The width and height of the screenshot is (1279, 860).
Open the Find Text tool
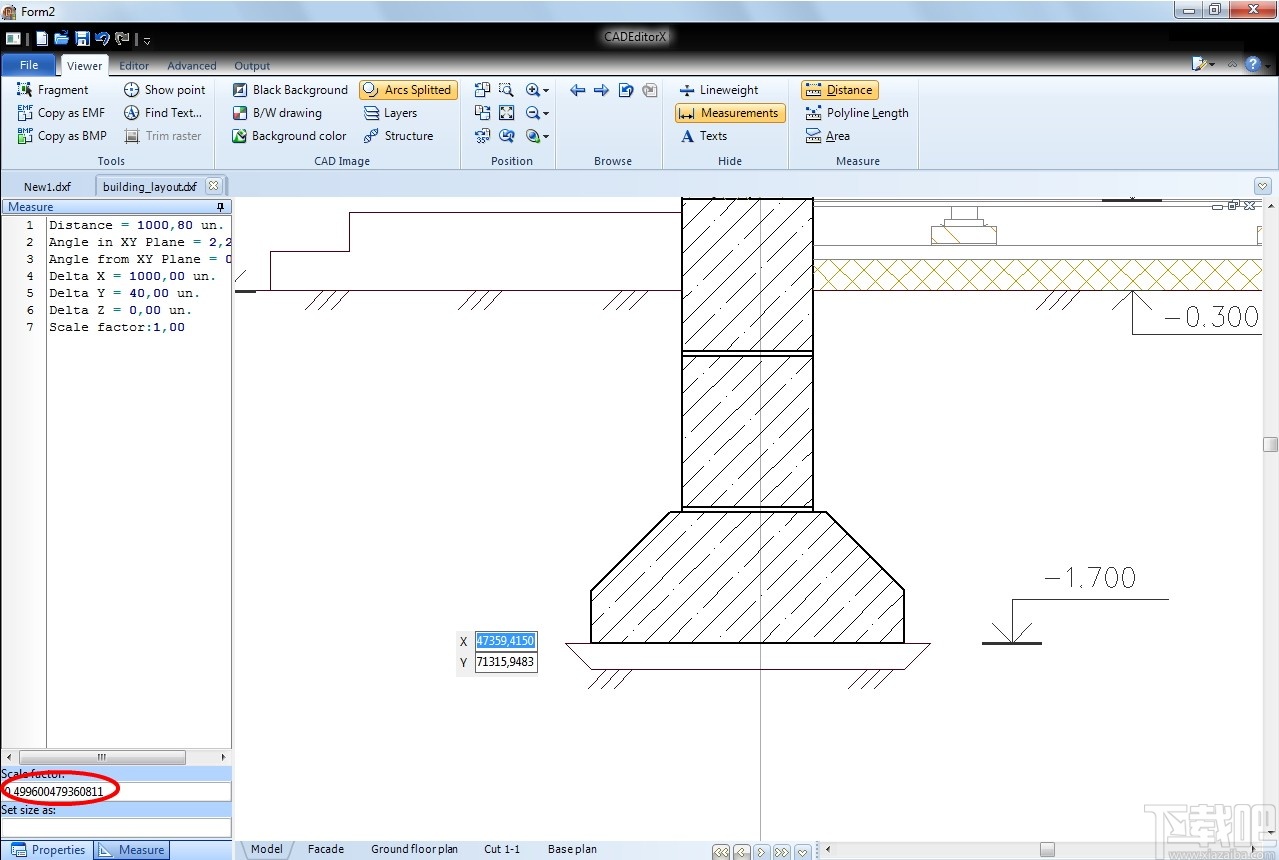coord(163,113)
